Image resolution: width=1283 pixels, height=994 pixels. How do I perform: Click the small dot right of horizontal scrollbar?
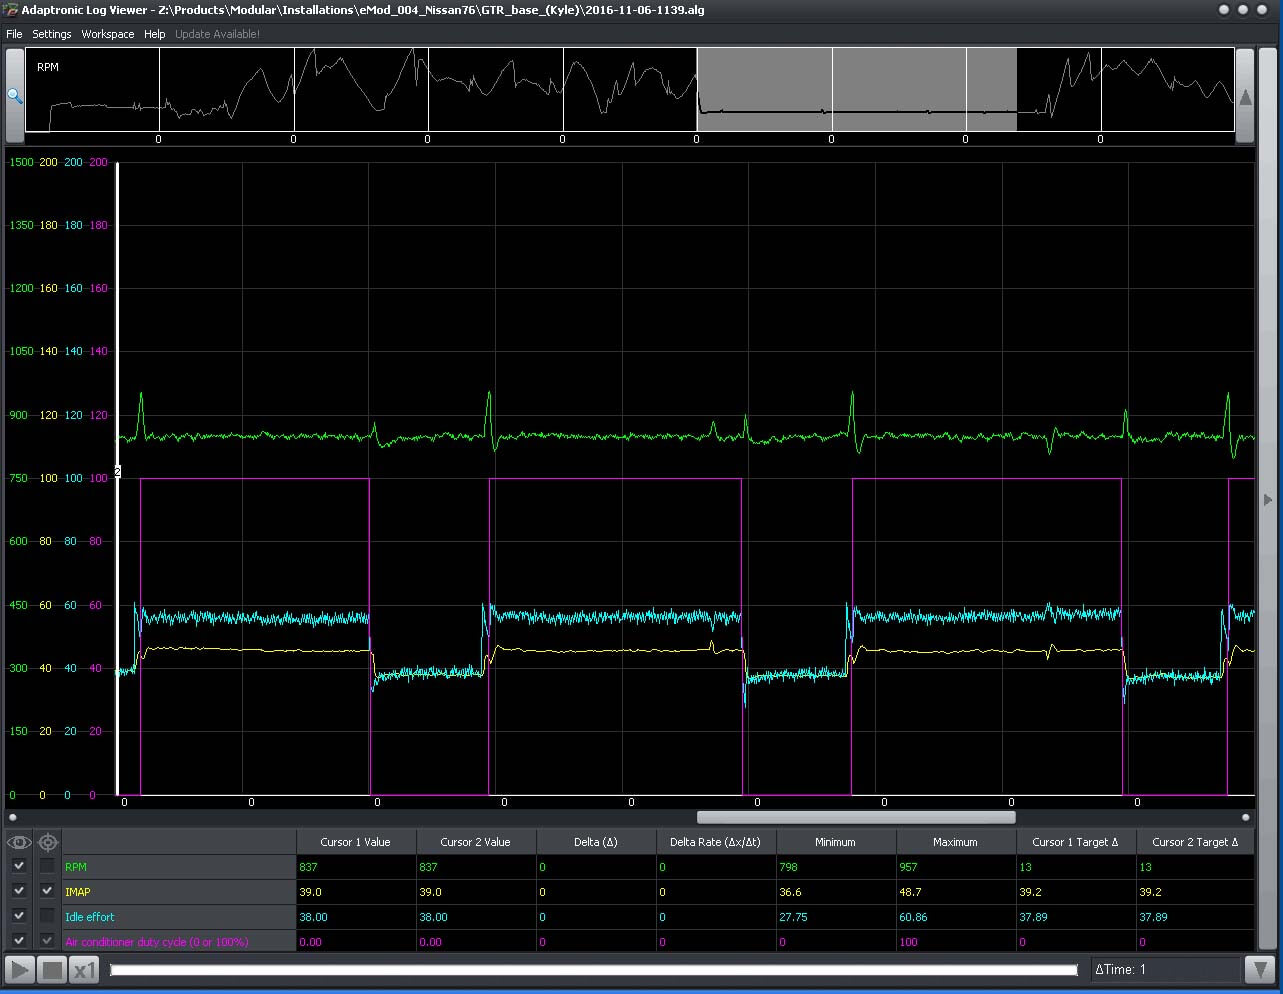pyautogui.click(x=1245, y=817)
